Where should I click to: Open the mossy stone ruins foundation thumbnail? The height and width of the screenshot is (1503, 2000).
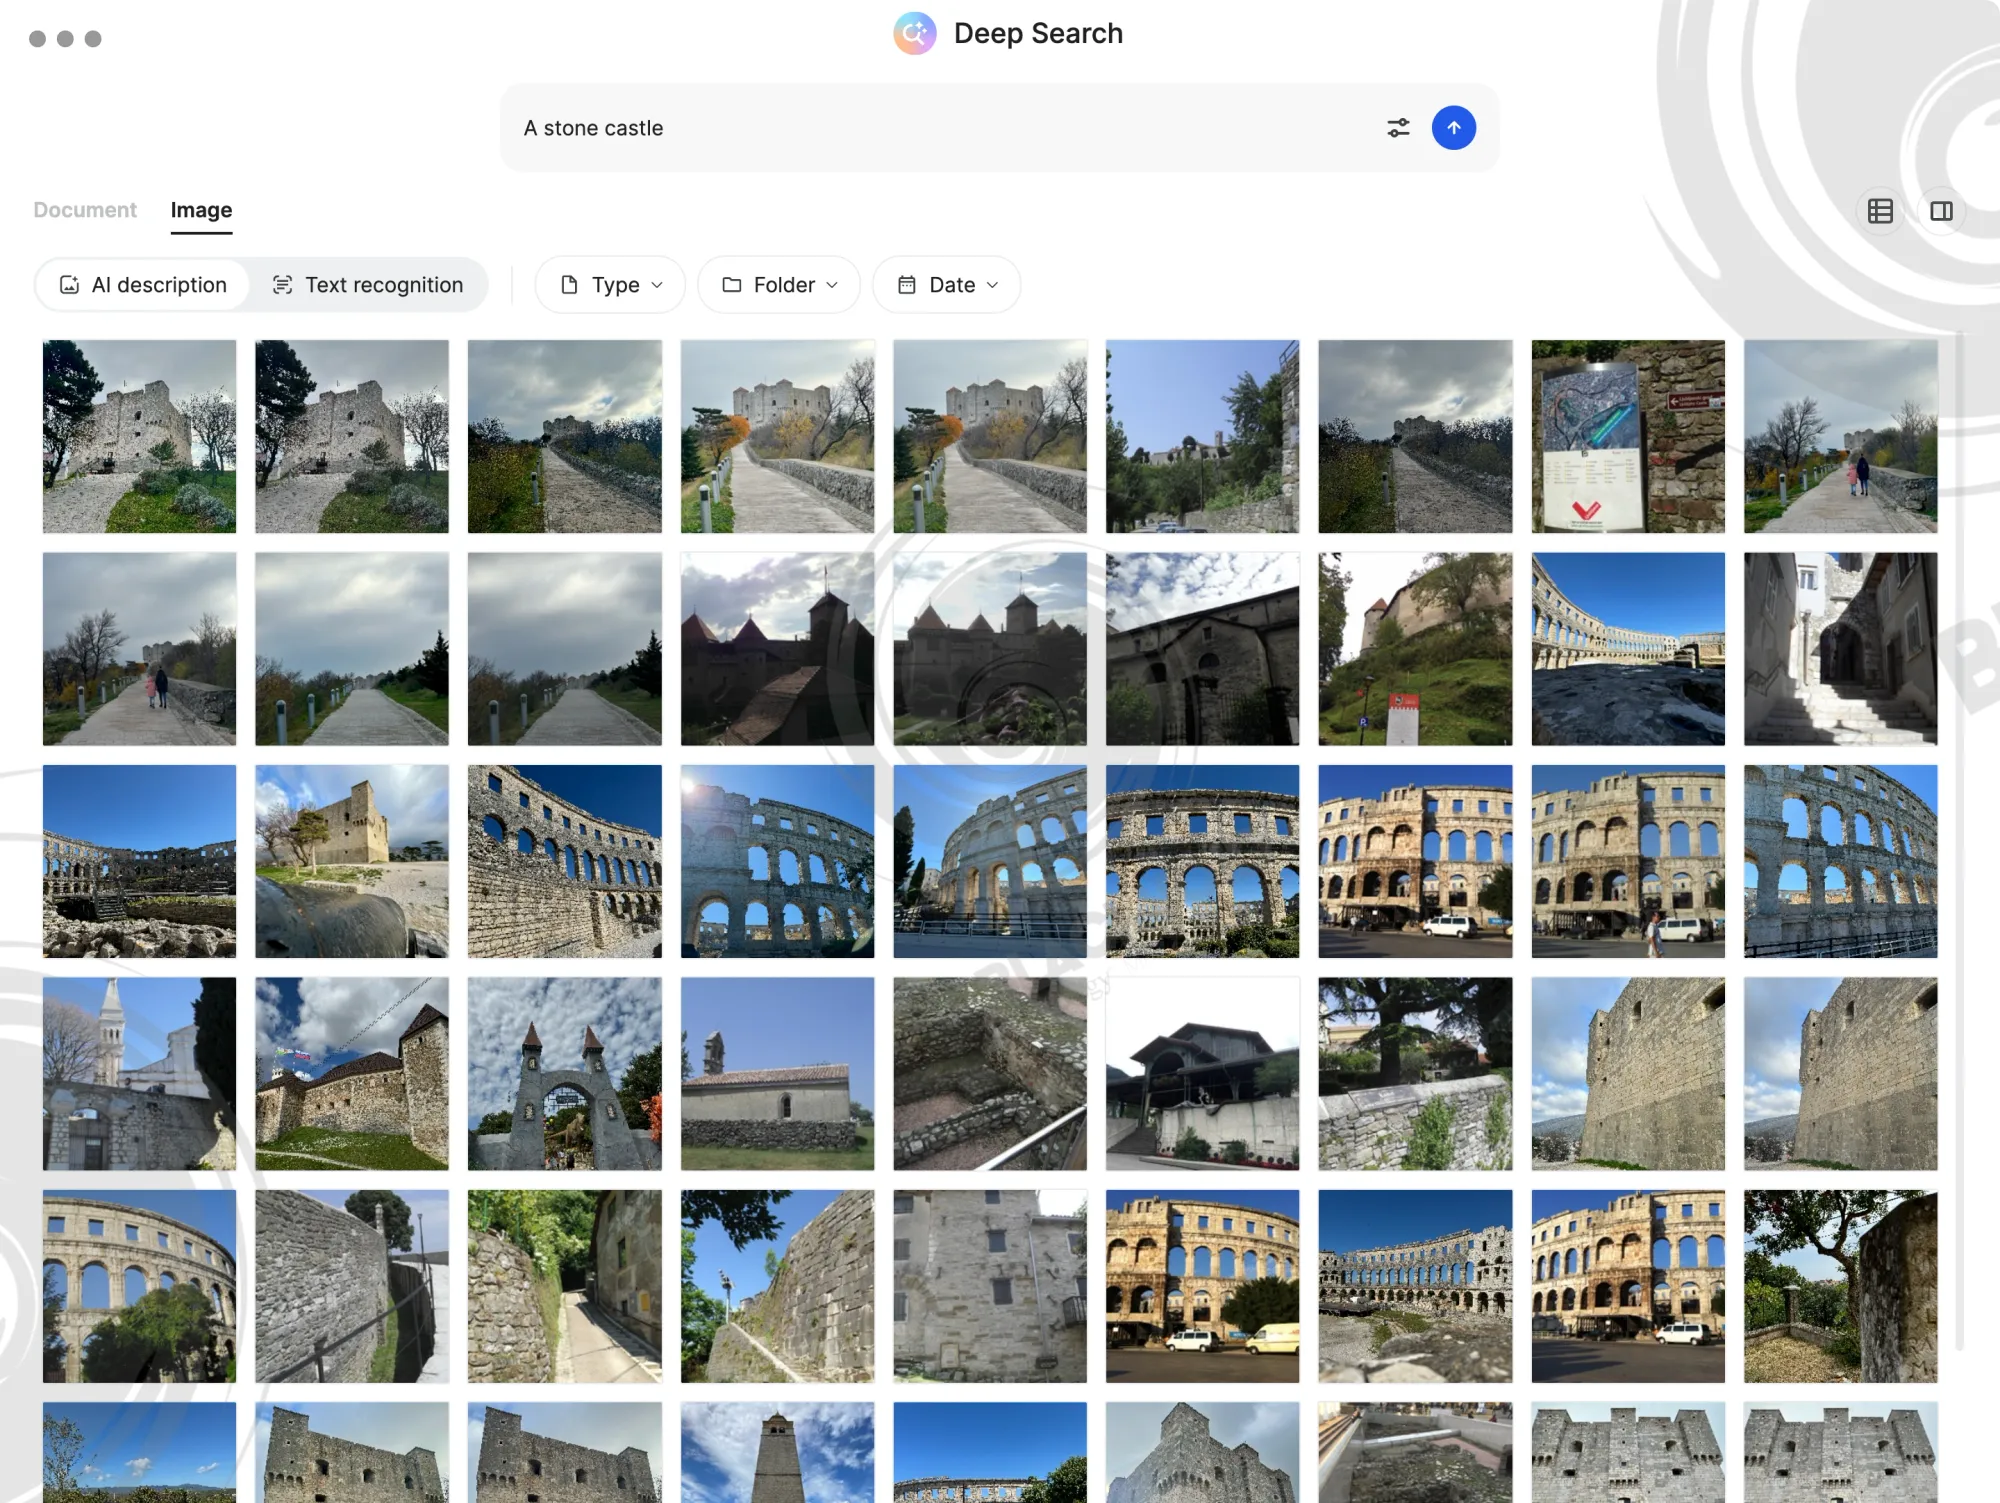990,1074
